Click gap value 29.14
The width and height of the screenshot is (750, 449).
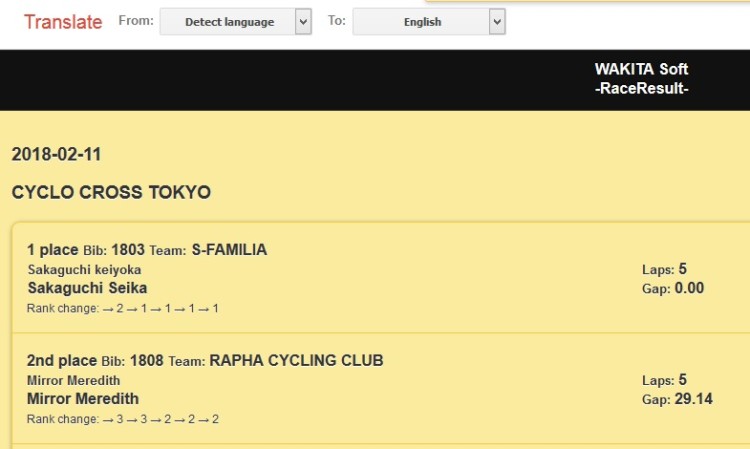click(694, 399)
